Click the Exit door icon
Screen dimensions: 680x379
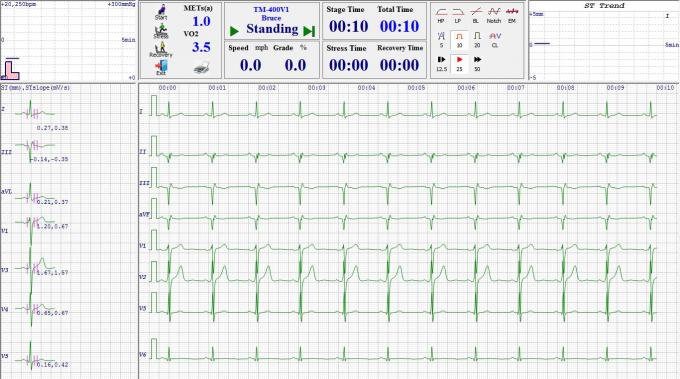tap(161, 68)
